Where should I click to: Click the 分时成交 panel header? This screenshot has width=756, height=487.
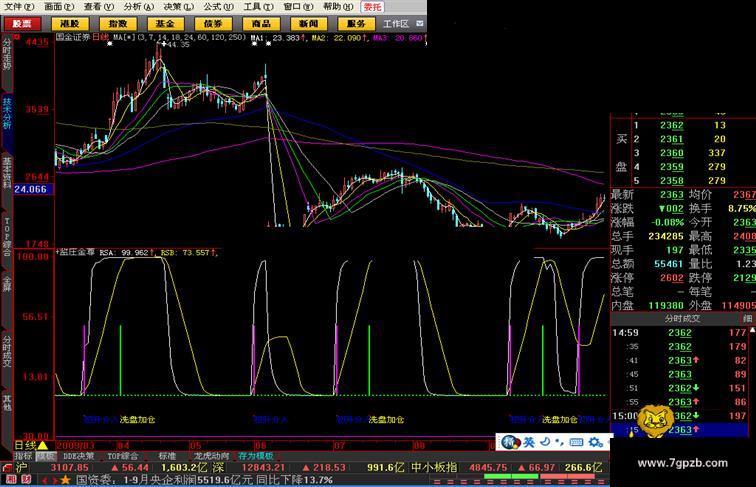pos(682,319)
